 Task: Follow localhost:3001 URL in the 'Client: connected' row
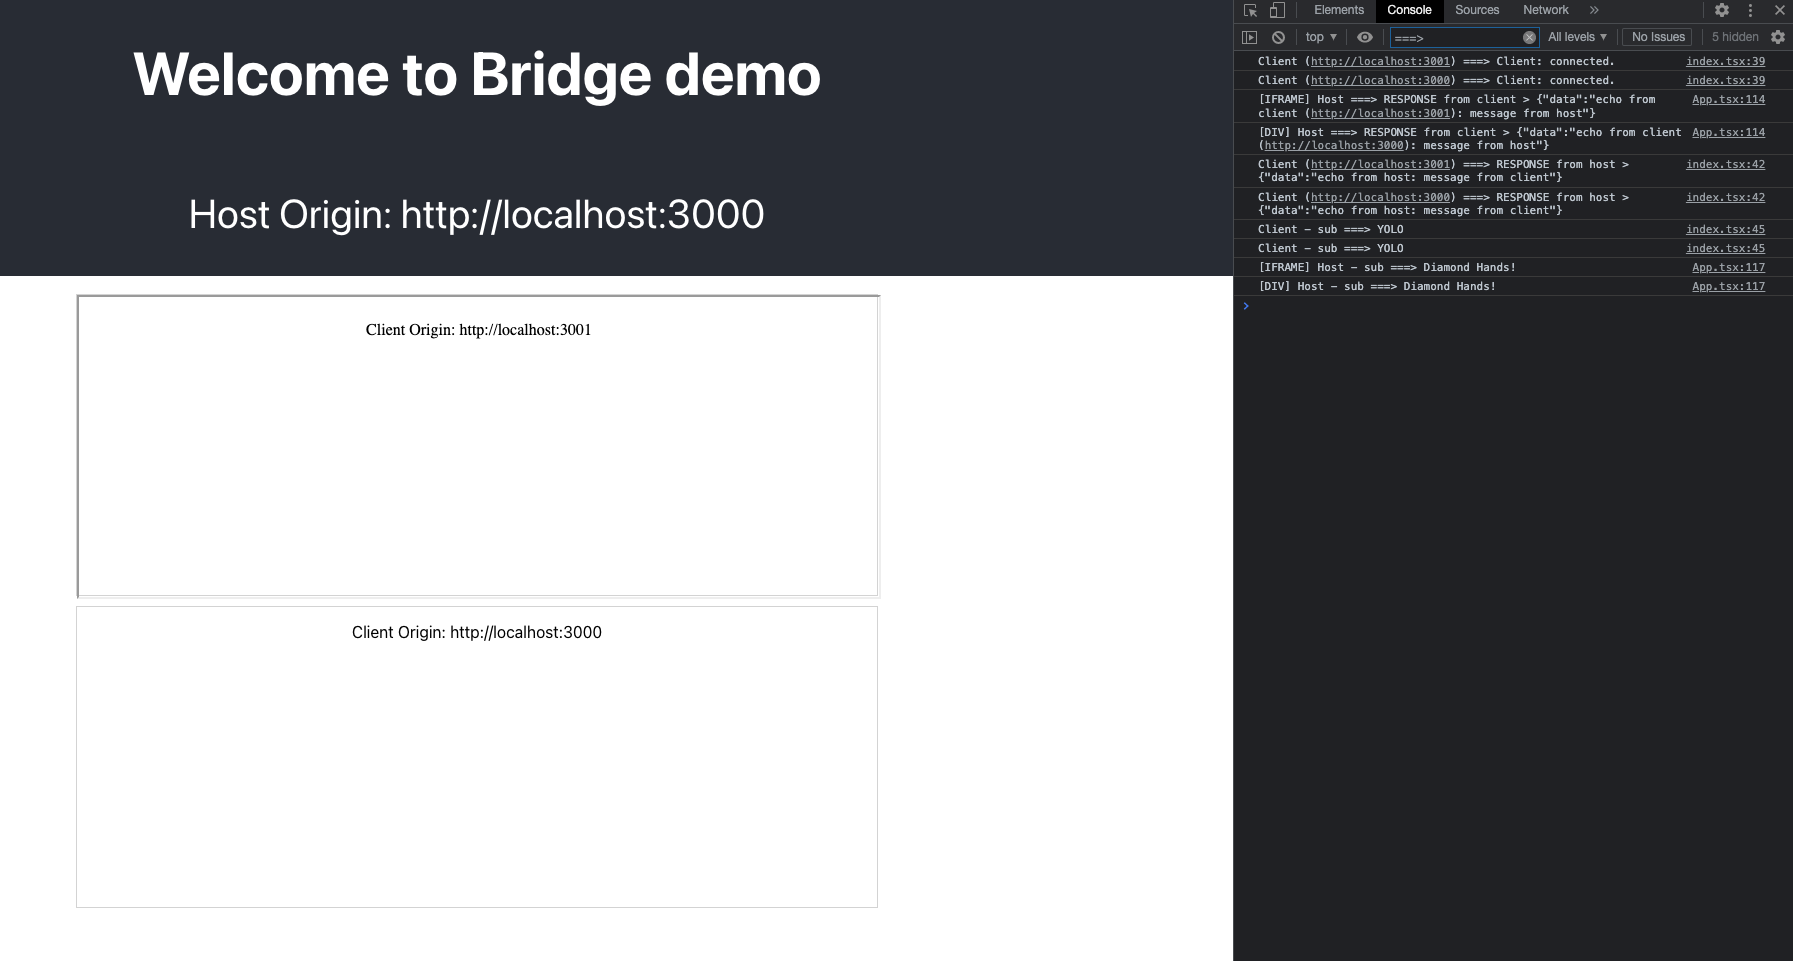point(1380,61)
